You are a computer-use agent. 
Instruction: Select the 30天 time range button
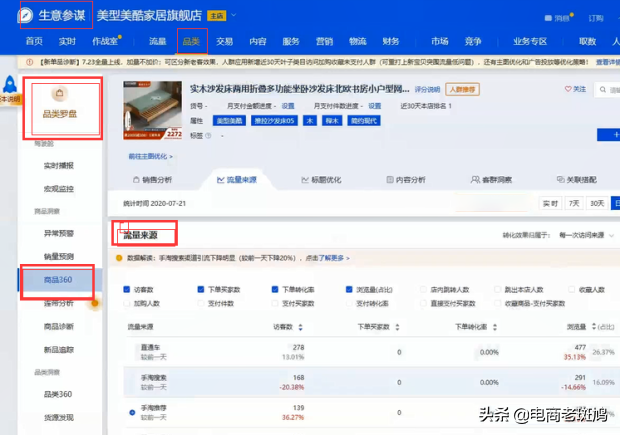tap(597, 203)
